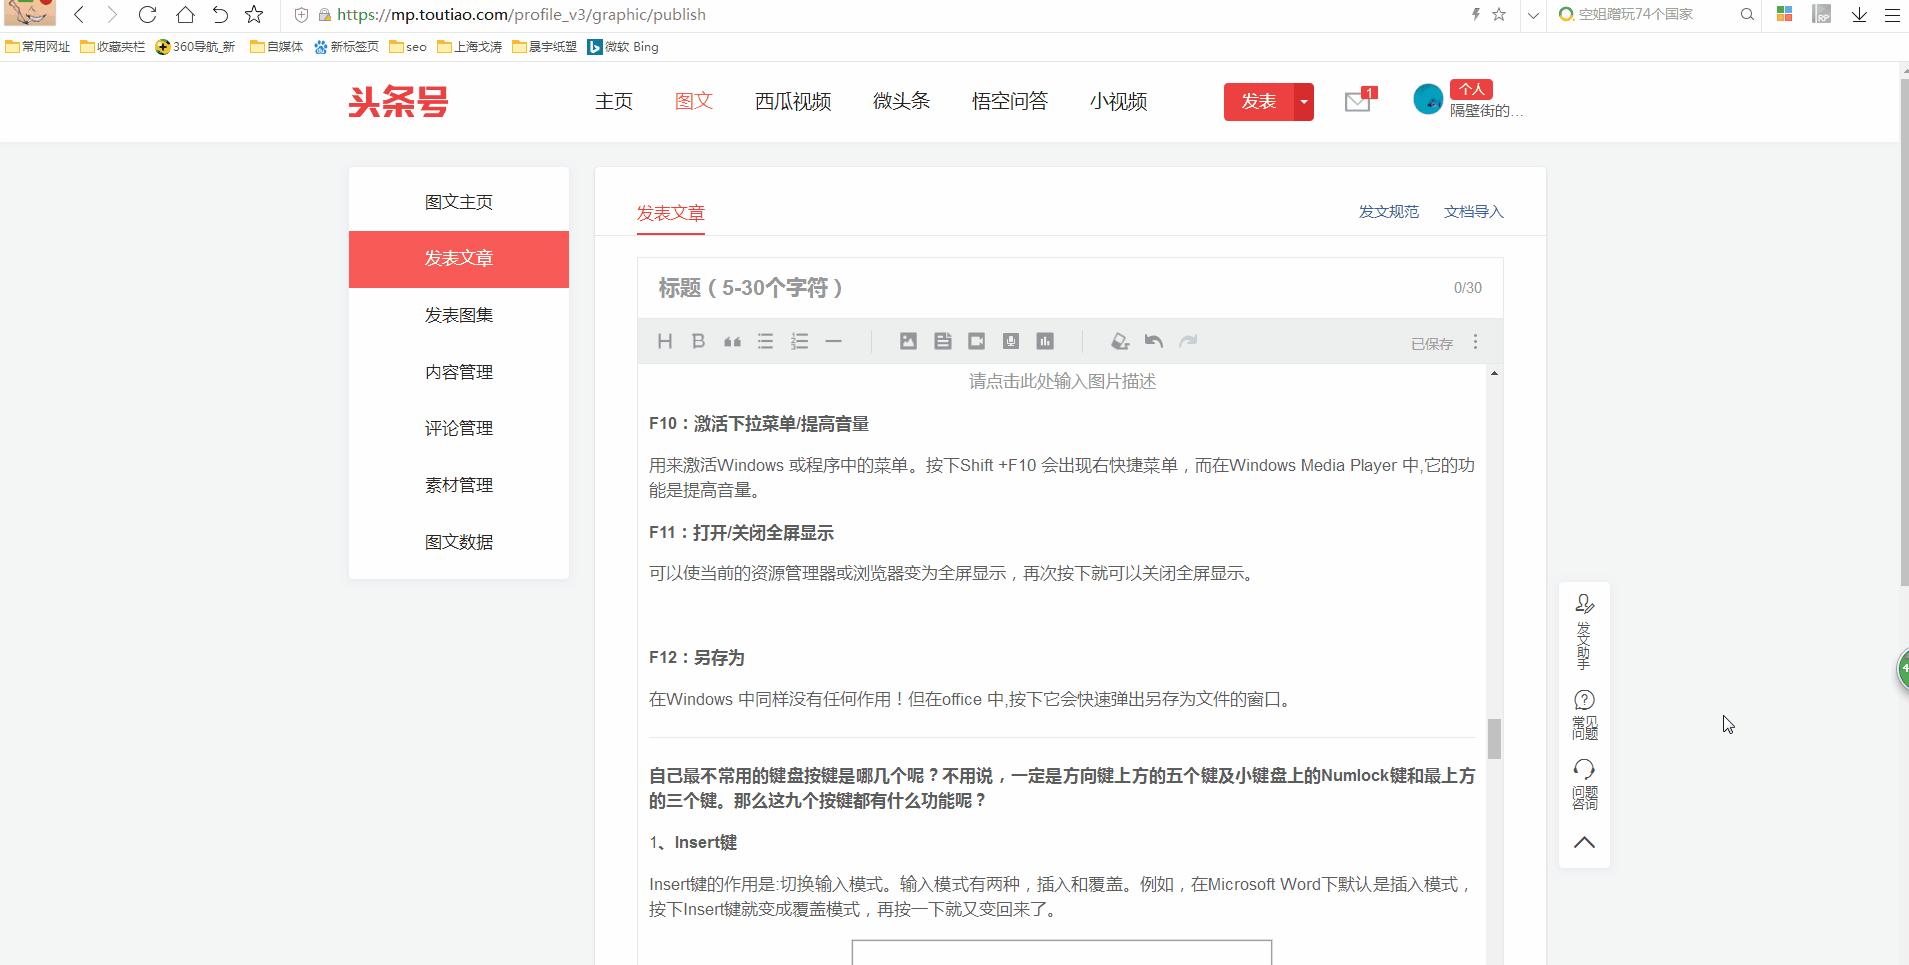1909x965 pixels.
Task: Open 常见问题 help panel
Action: [x=1584, y=715]
